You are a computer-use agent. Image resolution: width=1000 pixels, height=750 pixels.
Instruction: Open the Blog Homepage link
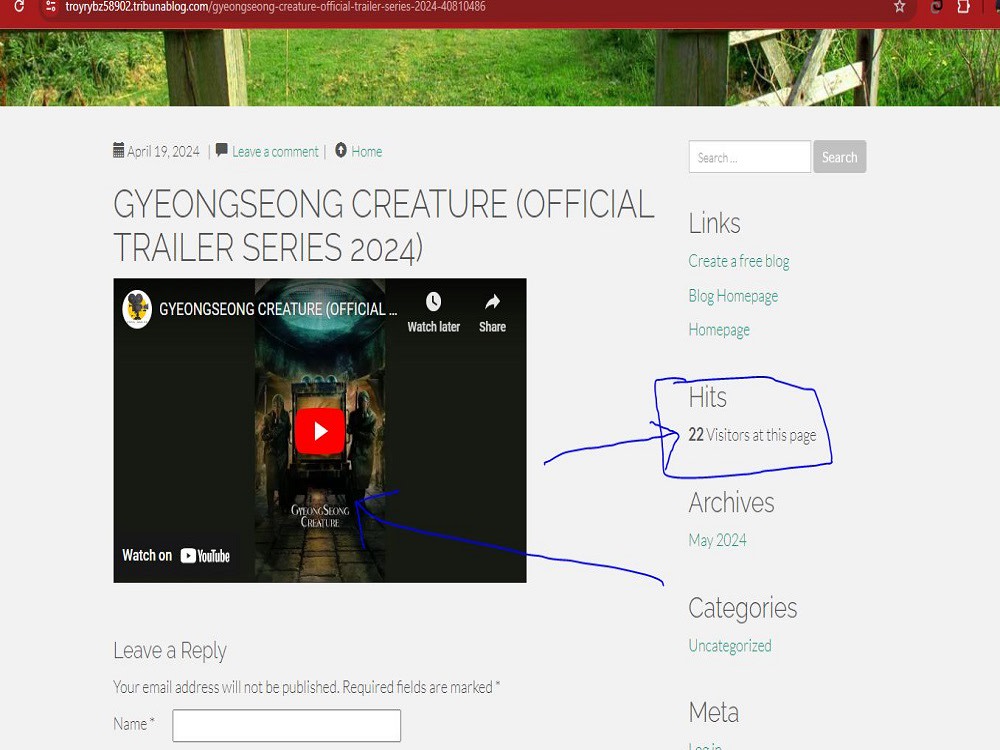(733, 296)
